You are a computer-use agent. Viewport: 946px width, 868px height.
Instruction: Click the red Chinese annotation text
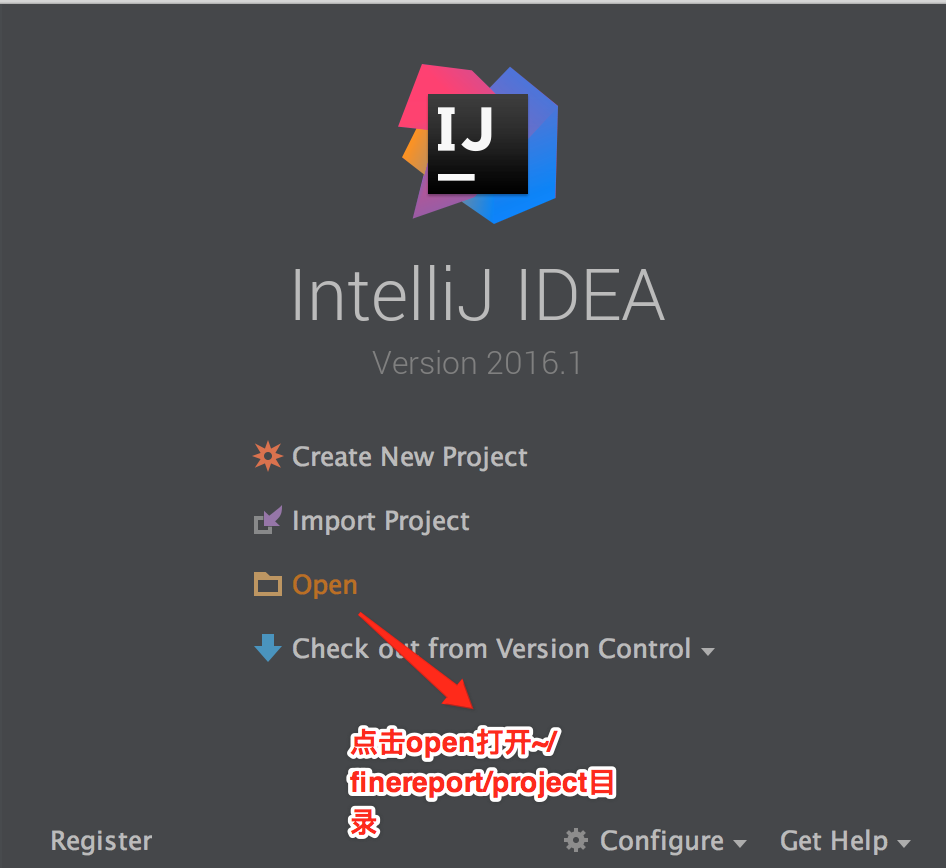click(481, 782)
